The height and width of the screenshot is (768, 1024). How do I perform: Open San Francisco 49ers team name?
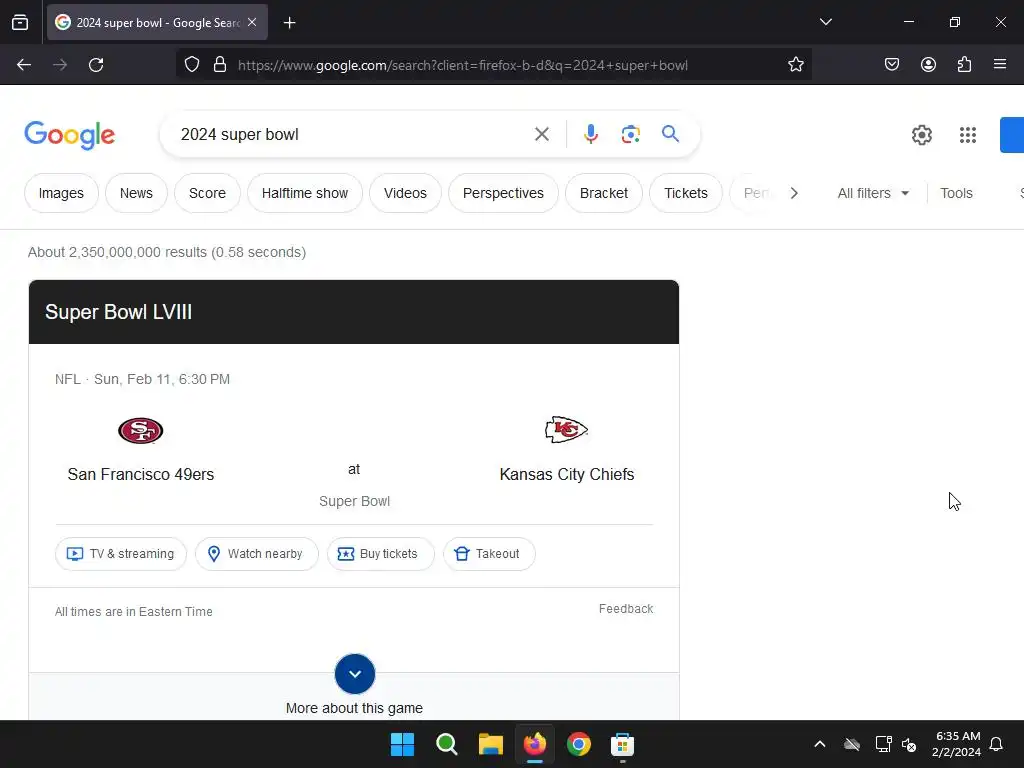pyautogui.click(x=141, y=474)
